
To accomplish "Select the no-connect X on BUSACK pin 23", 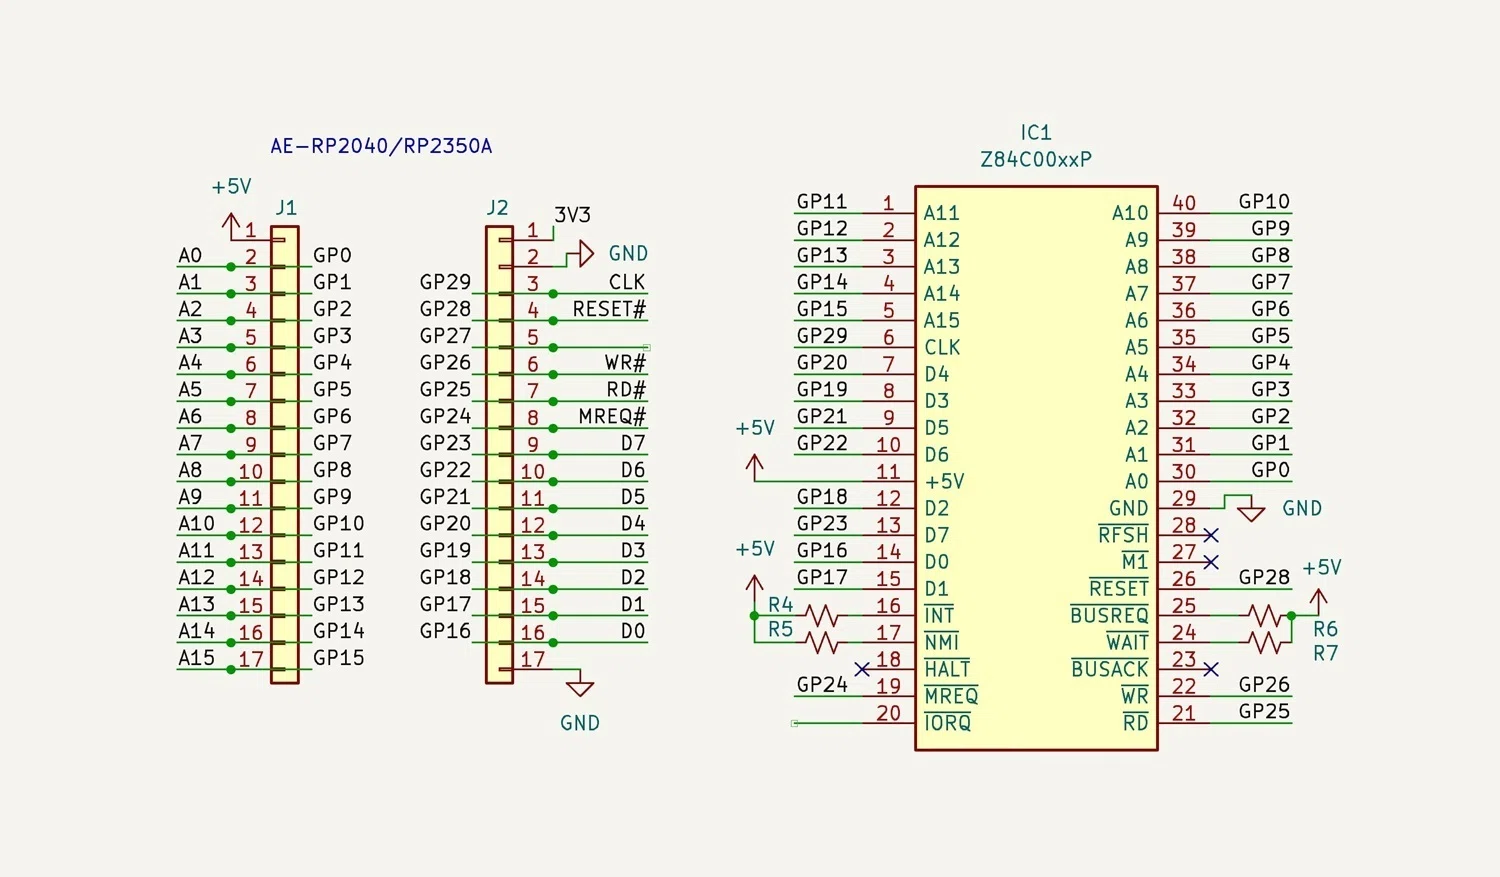I will pos(1211,669).
